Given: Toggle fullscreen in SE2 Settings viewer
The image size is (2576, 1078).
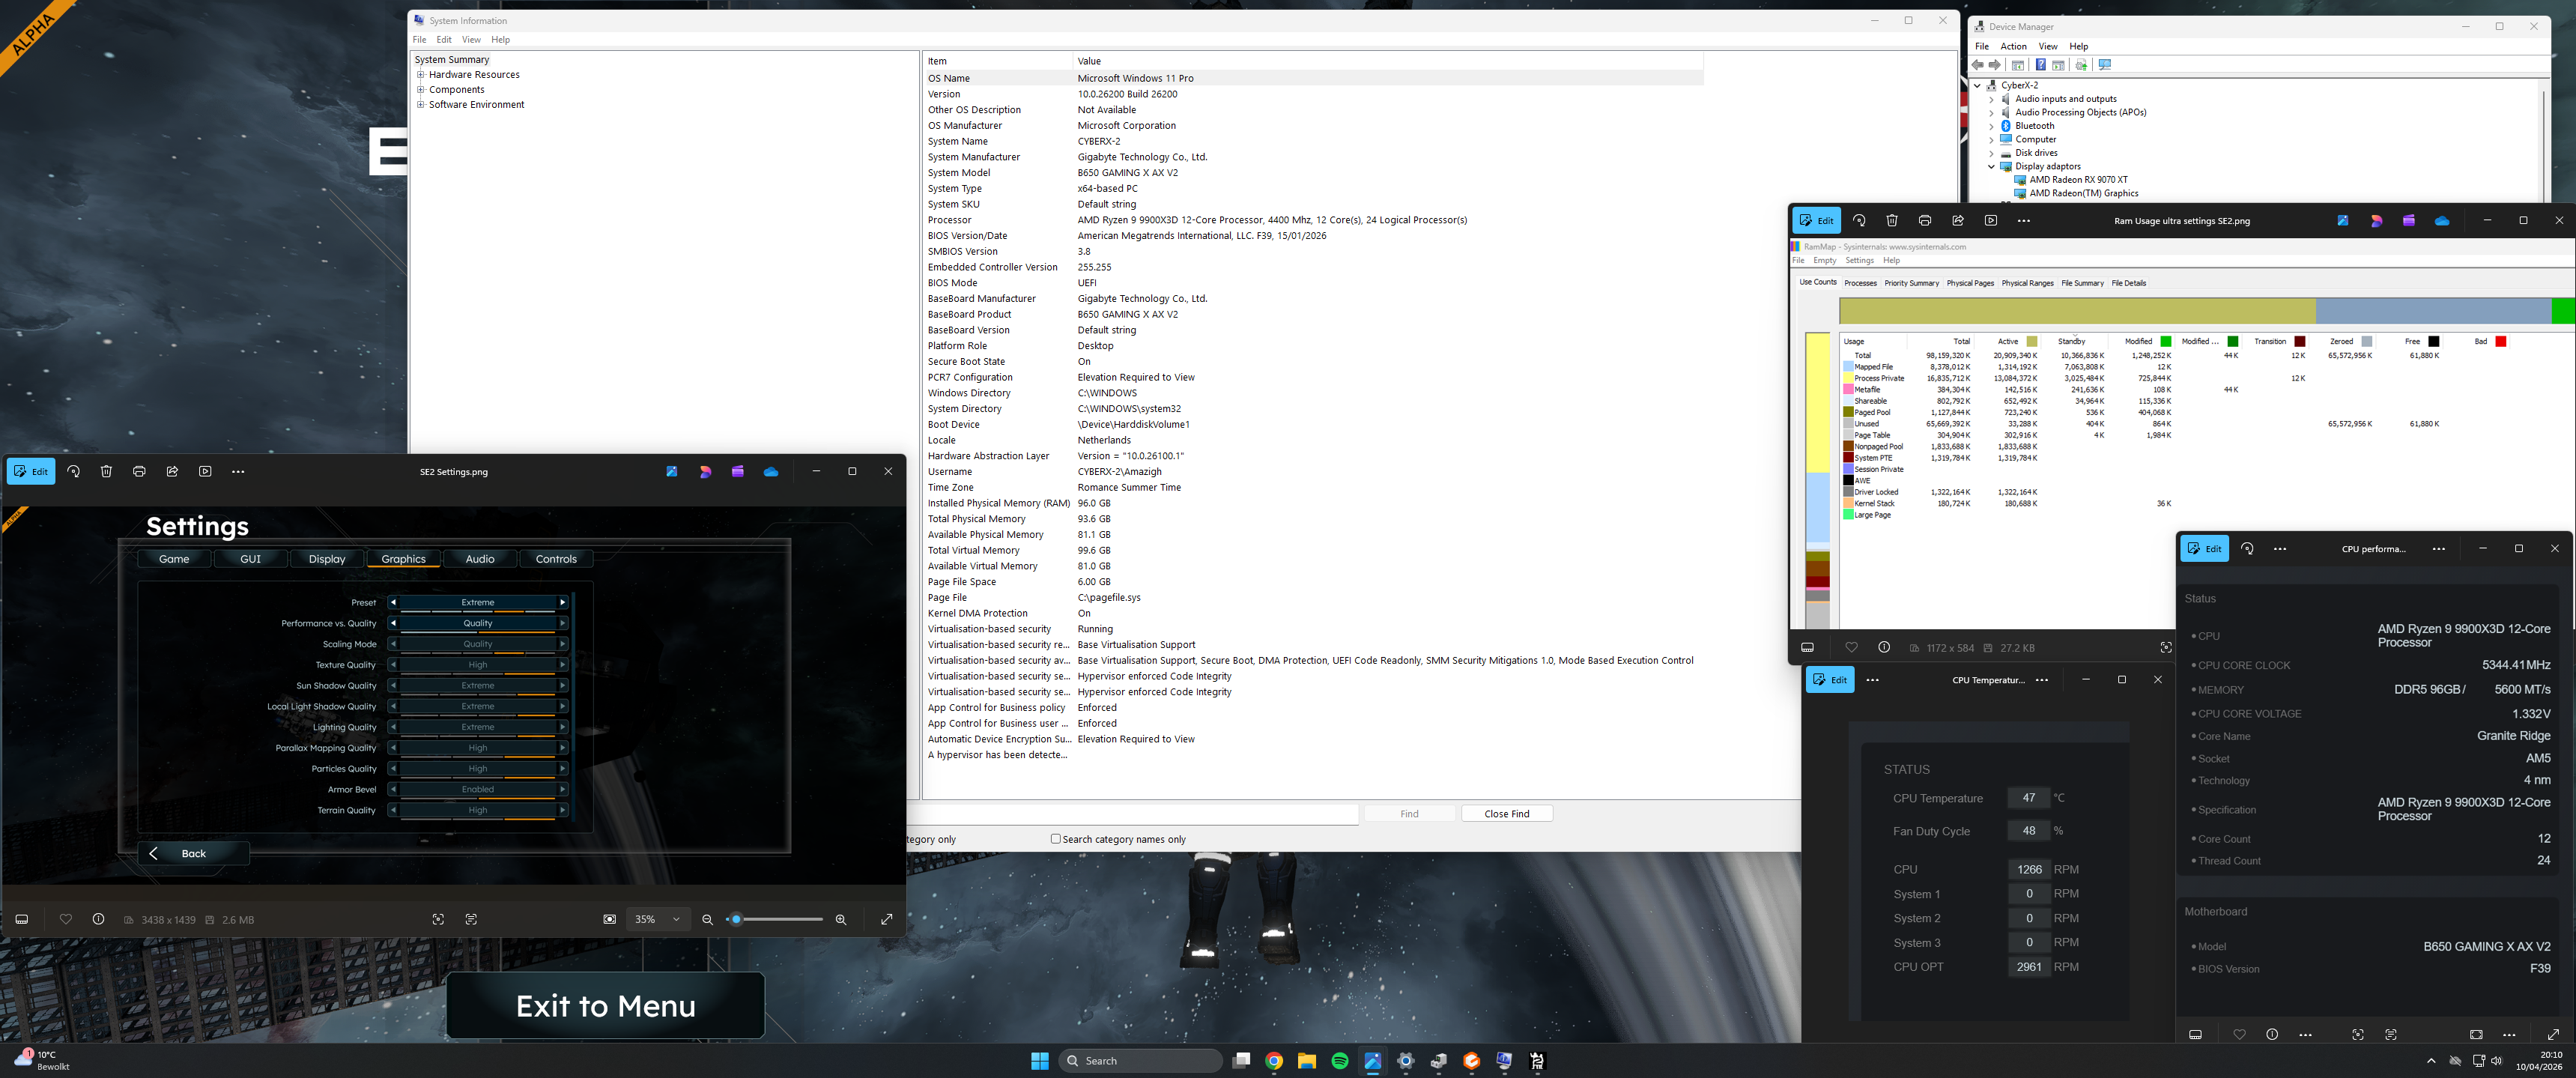Looking at the screenshot, I should coord(886,919).
